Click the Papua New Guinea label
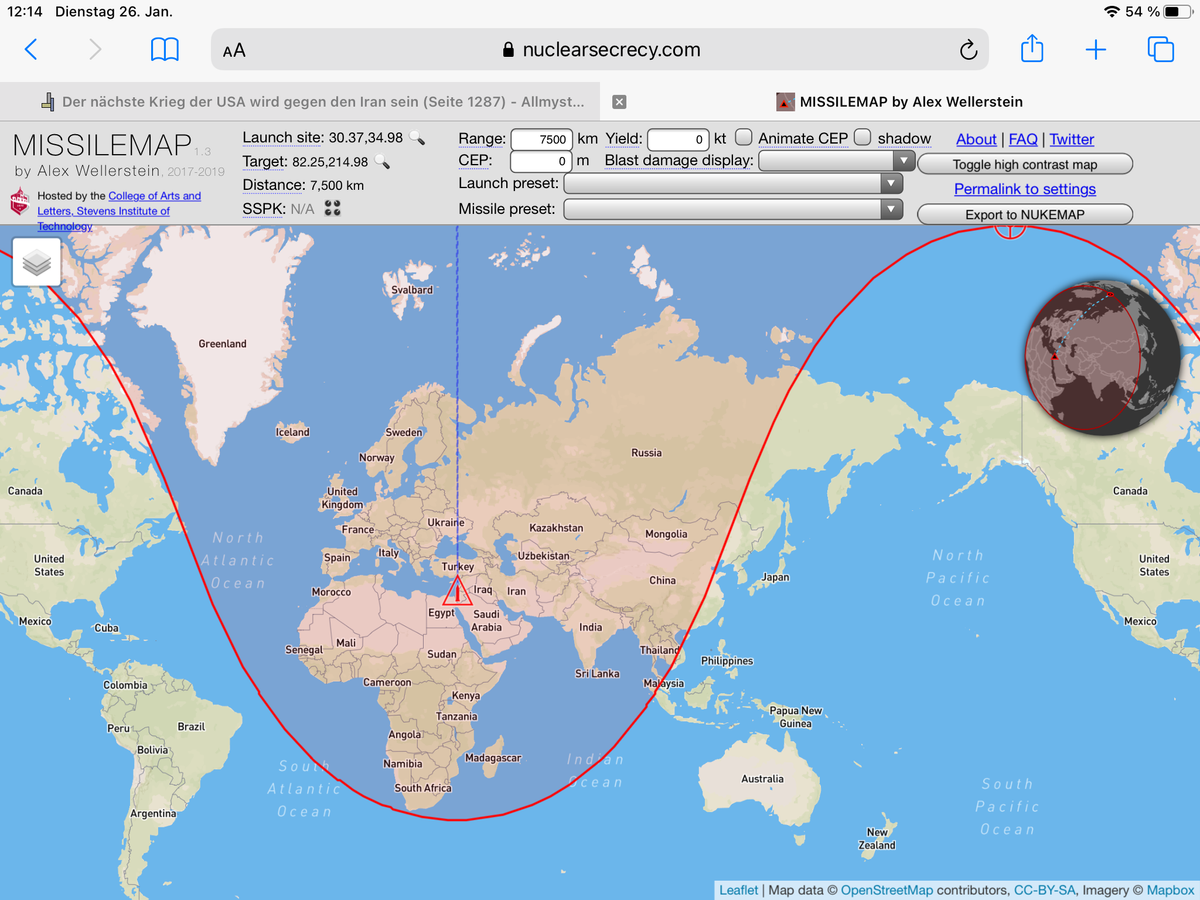Image resolution: width=1200 pixels, height=900 pixels. pos(796,717)
